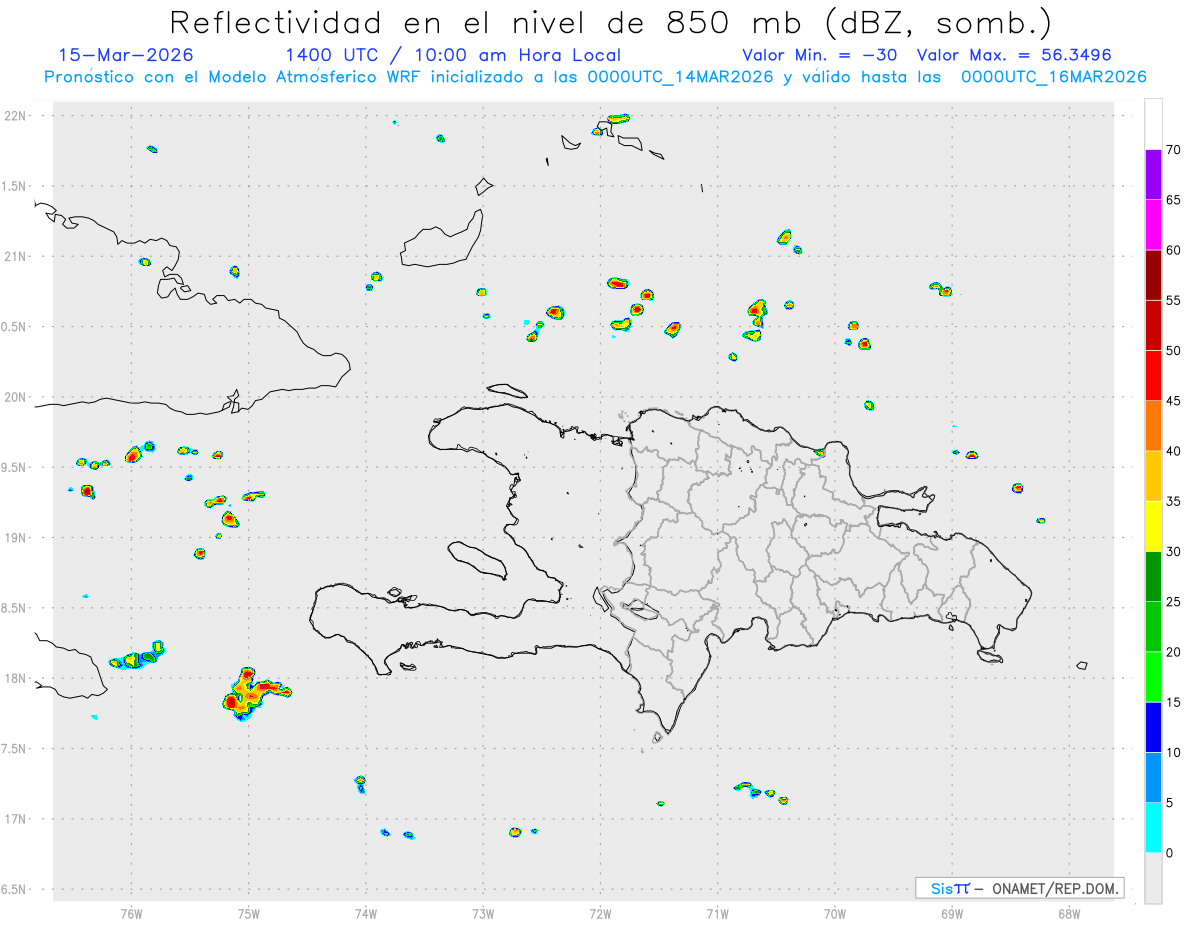Click the WRF model forecast description line
Viewport: 1200px width, 927px height.
pyautogui.click(x=595, y=77)
